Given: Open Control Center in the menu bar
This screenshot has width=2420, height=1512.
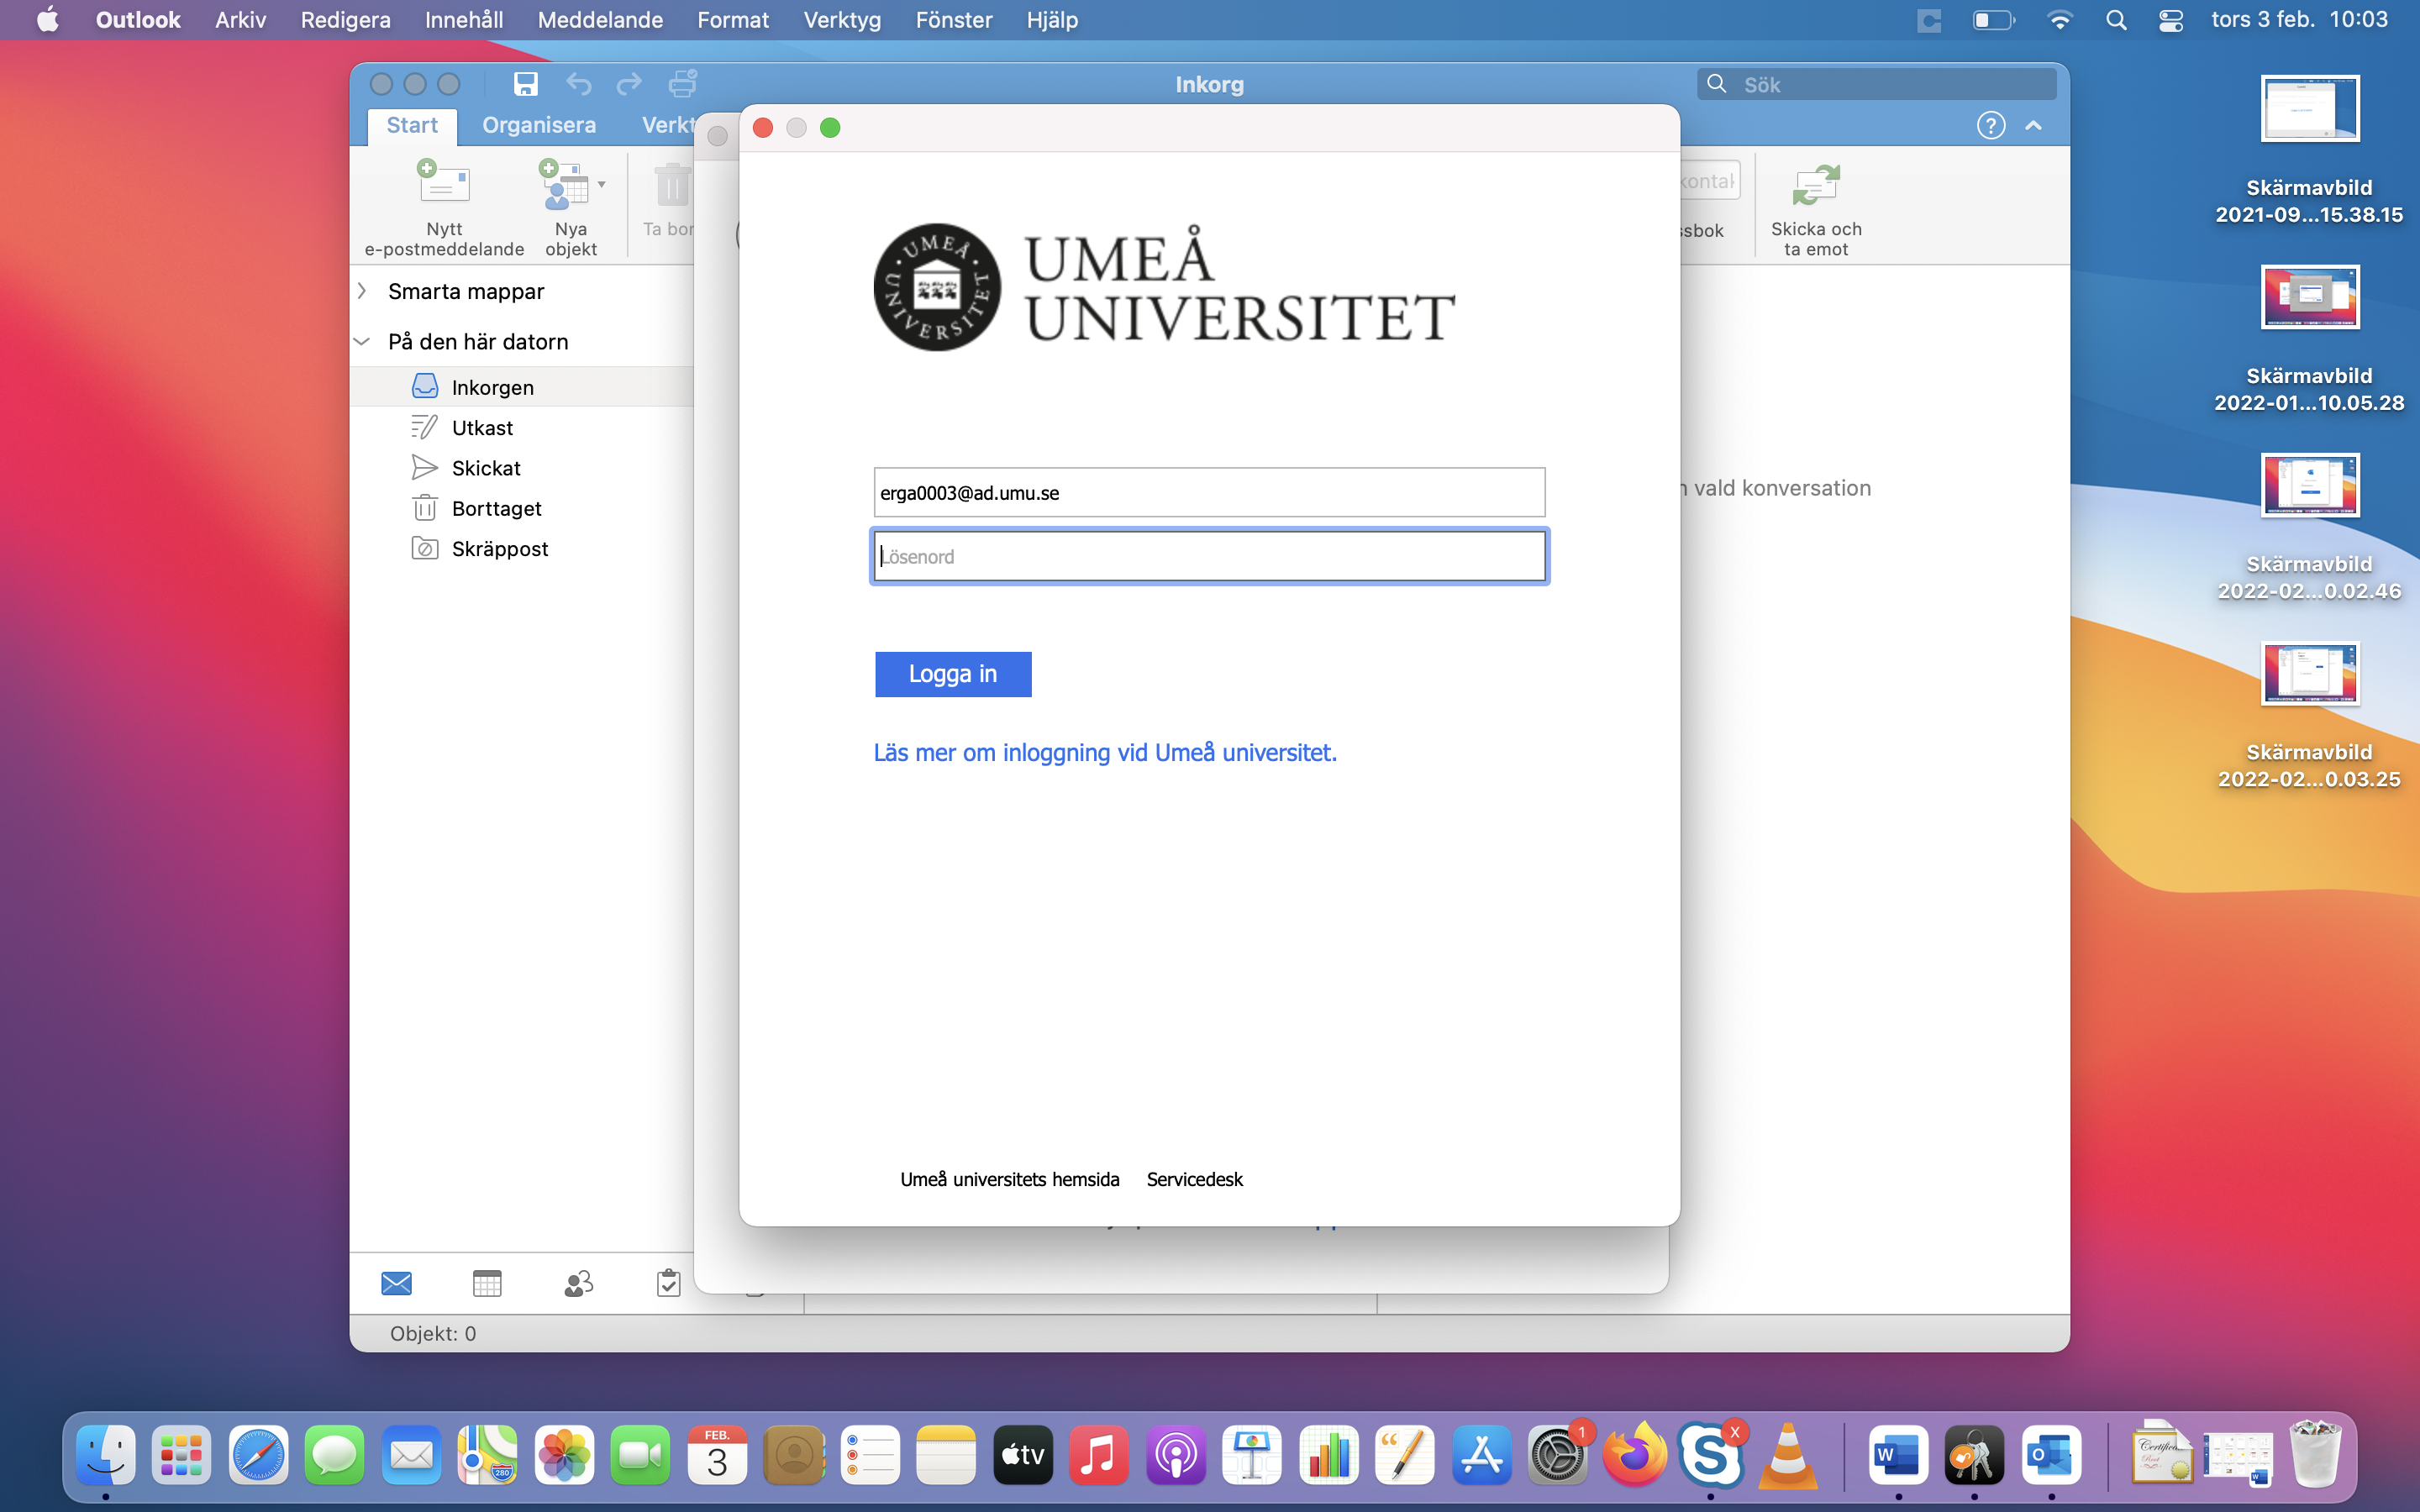Looking at the screenshot, I should coord(2170,20).
